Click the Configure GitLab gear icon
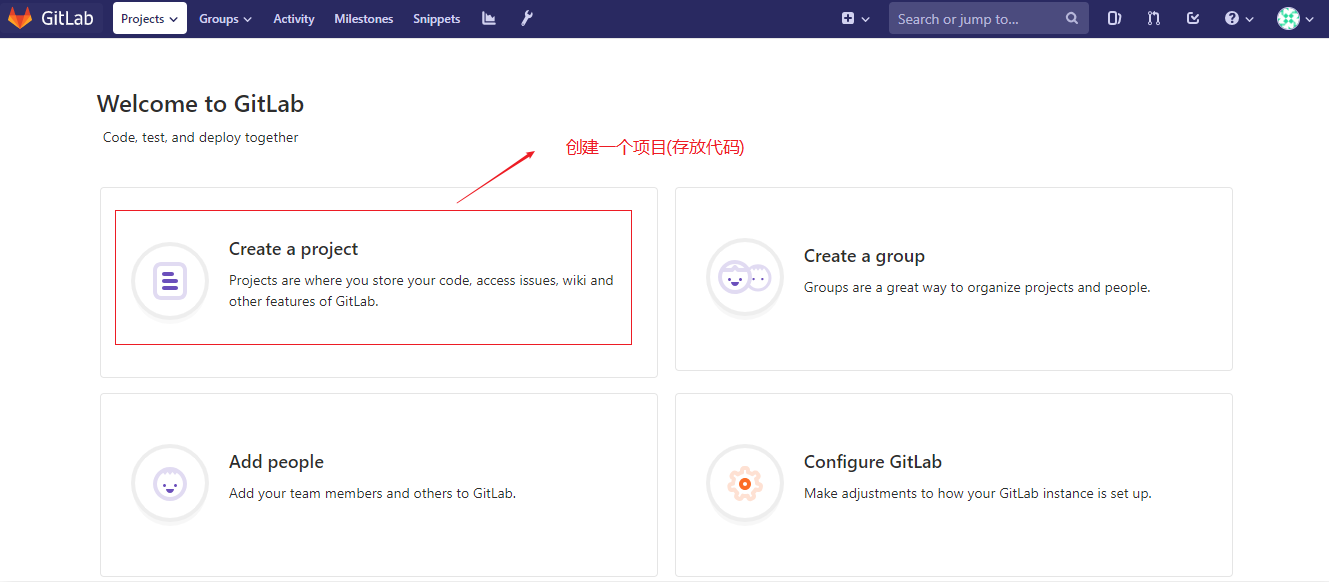1329x582 pixels. (745, 483)
